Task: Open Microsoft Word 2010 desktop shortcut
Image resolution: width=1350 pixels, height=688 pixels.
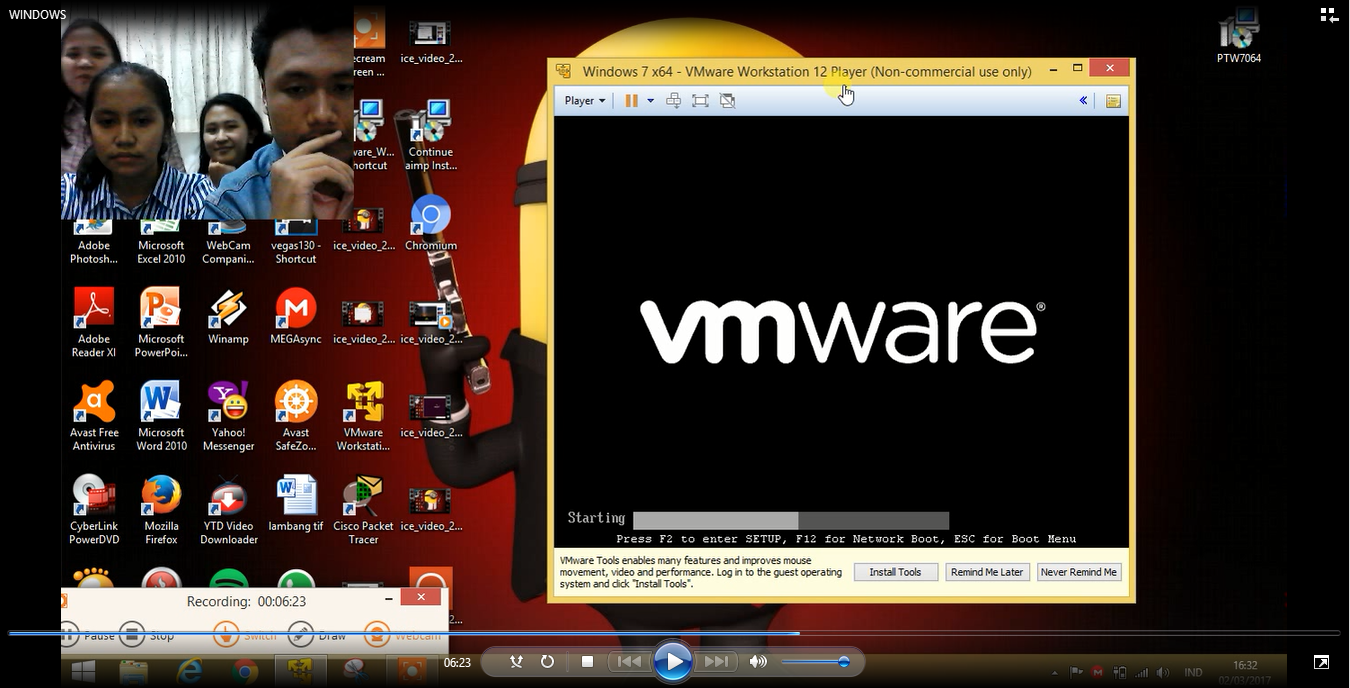Action: [161, 416]
